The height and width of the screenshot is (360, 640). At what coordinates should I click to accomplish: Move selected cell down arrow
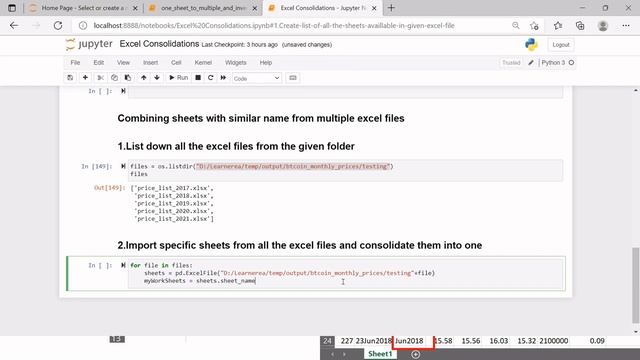pyautogui.click(x=157, y=78)
